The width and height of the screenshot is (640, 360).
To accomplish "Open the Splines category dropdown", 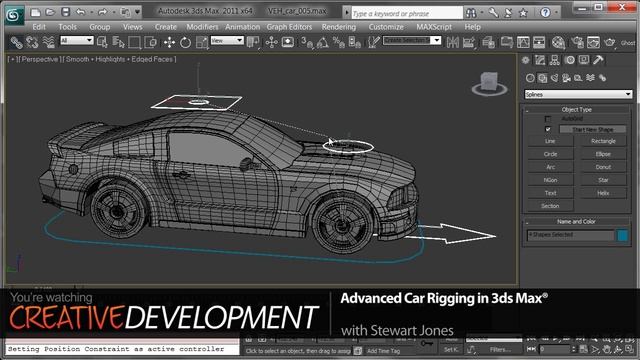I will 578,94.
